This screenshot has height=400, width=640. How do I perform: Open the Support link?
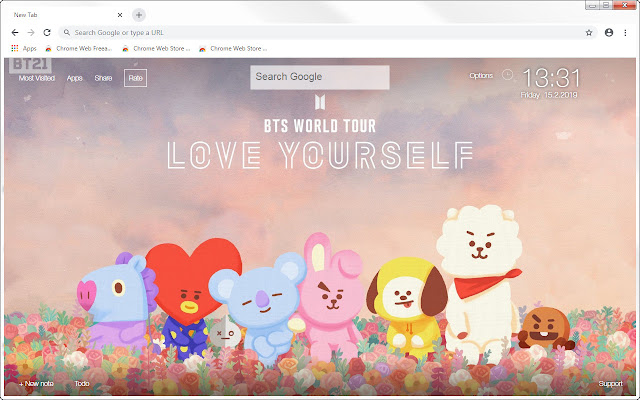pyautogui.click(x=610, y=384)
